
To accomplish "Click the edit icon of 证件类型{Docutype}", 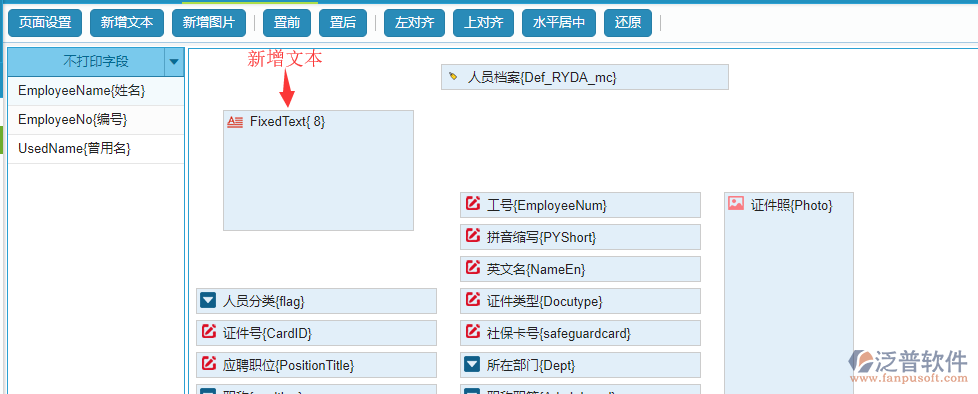I will pos(473,300).
